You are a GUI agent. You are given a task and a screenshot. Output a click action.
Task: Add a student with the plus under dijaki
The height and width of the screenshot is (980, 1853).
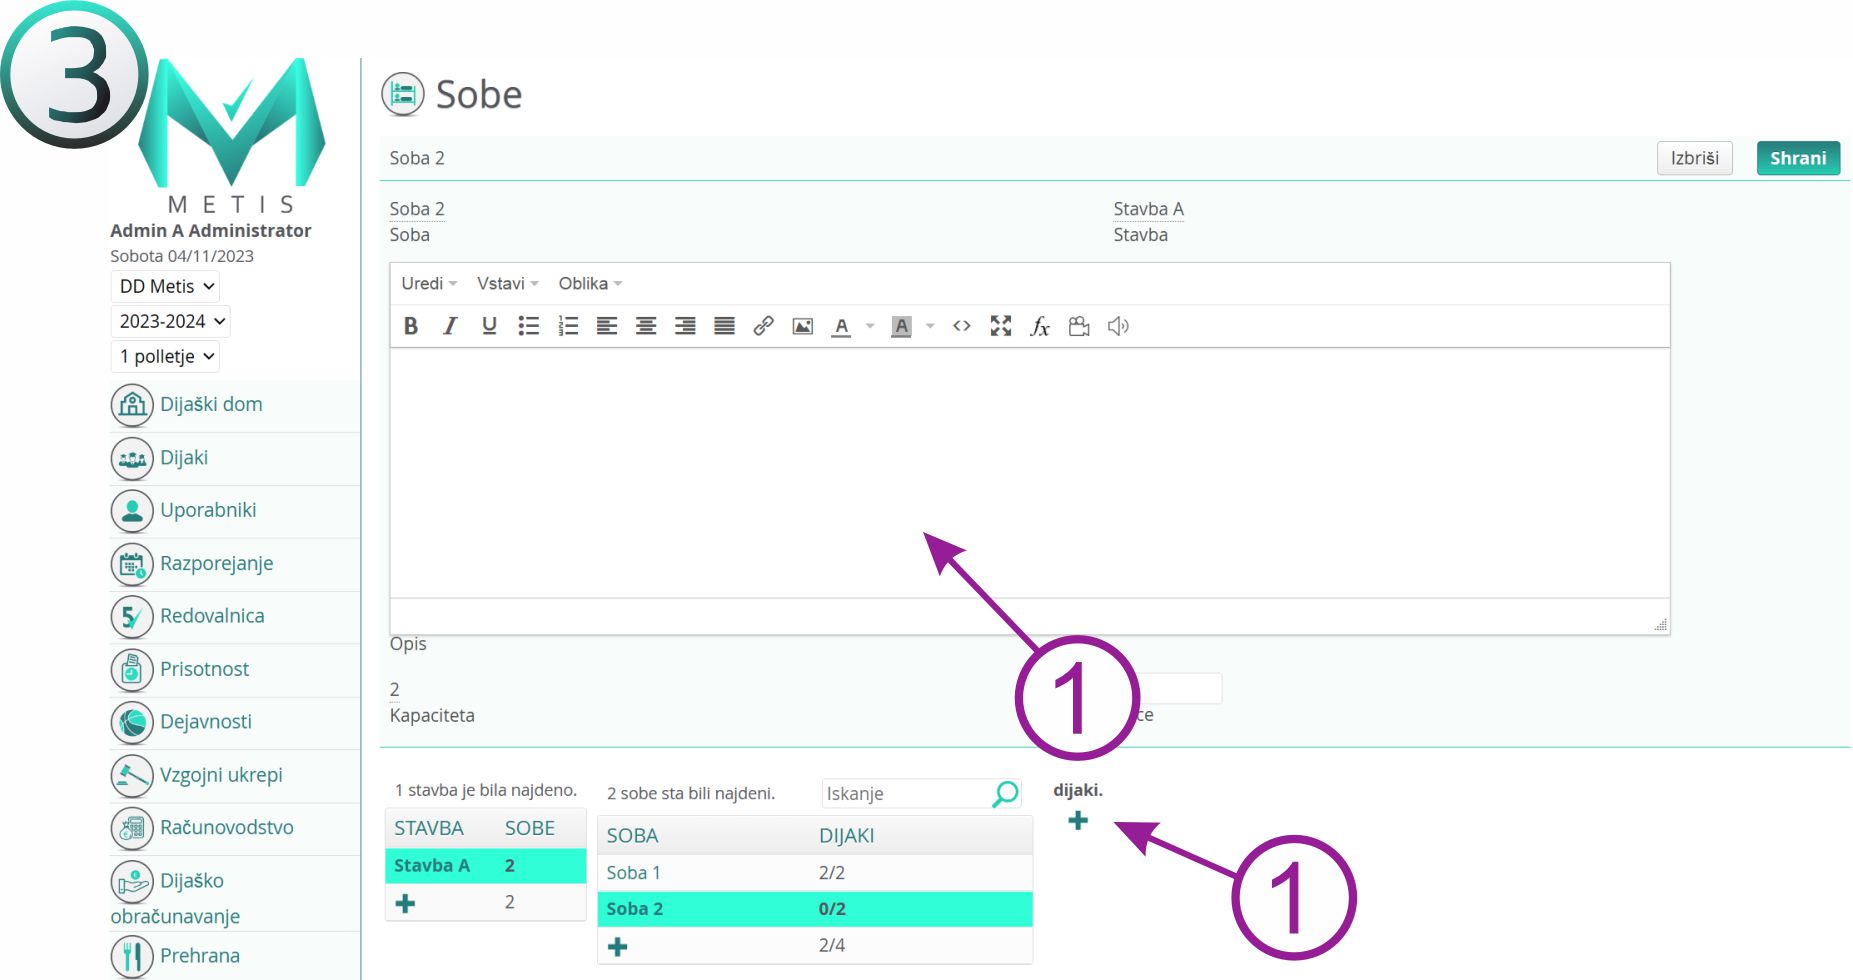click(1077, 821)
